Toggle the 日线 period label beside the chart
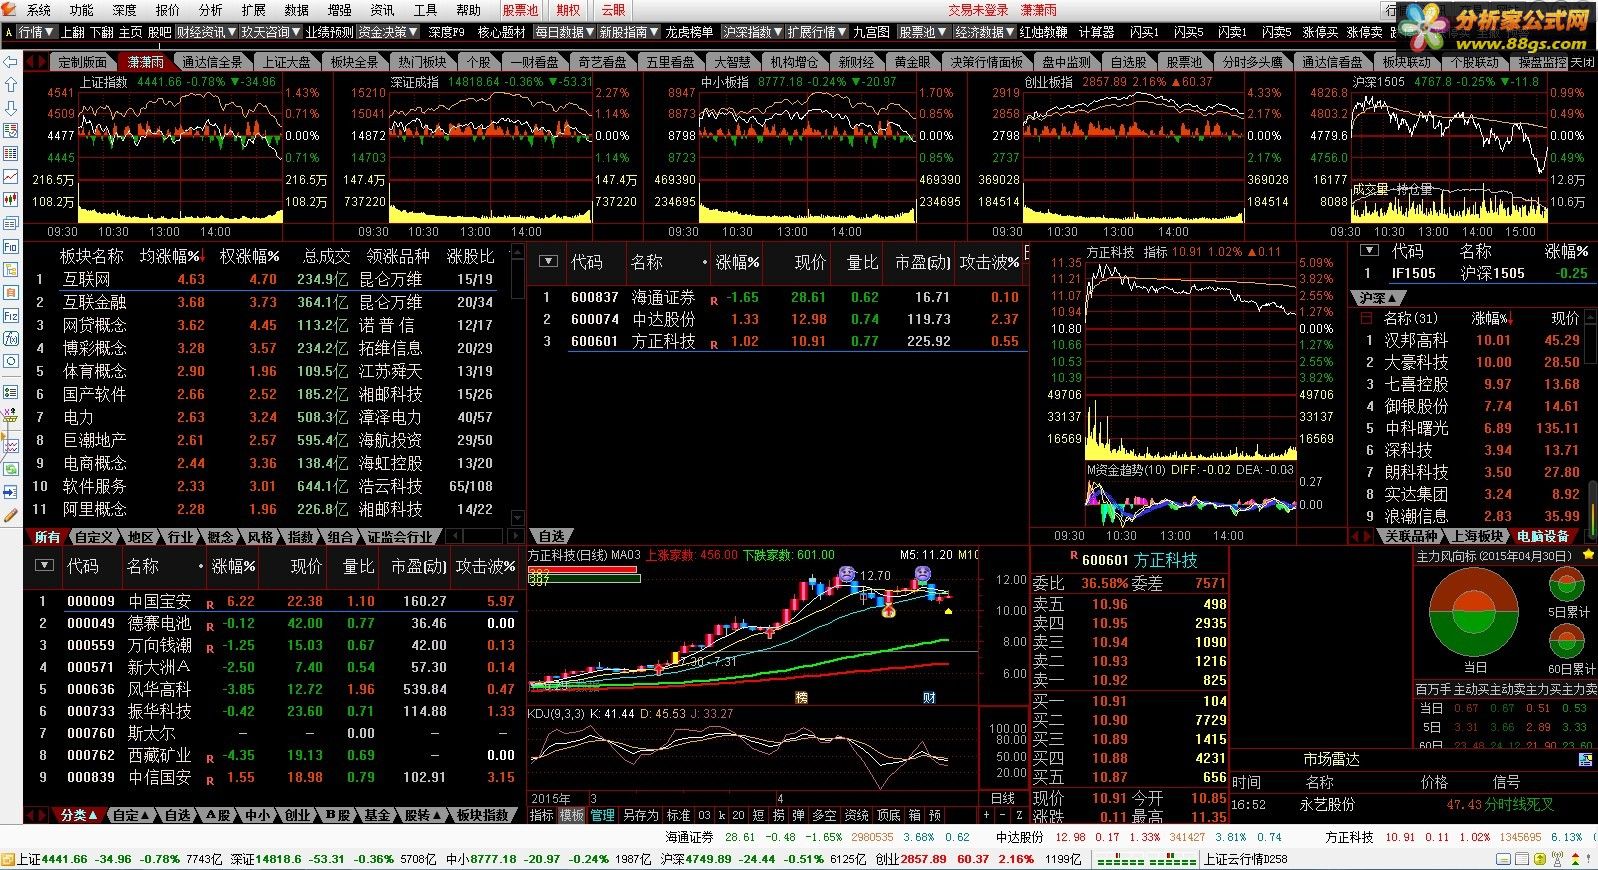 pos(1003,798)
